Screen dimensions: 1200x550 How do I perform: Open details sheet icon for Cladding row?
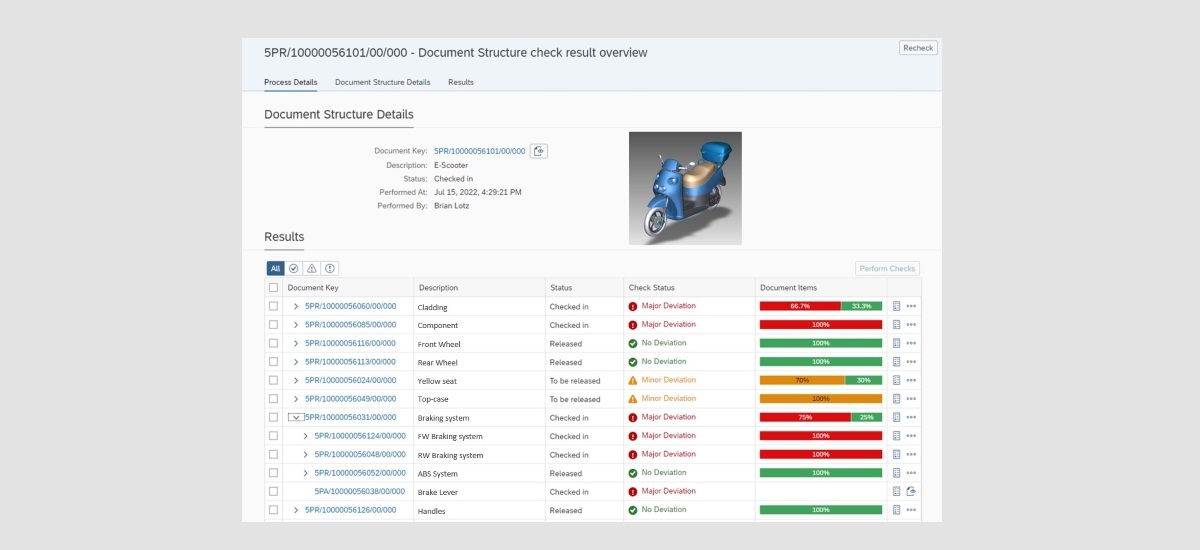pos(897,306)
